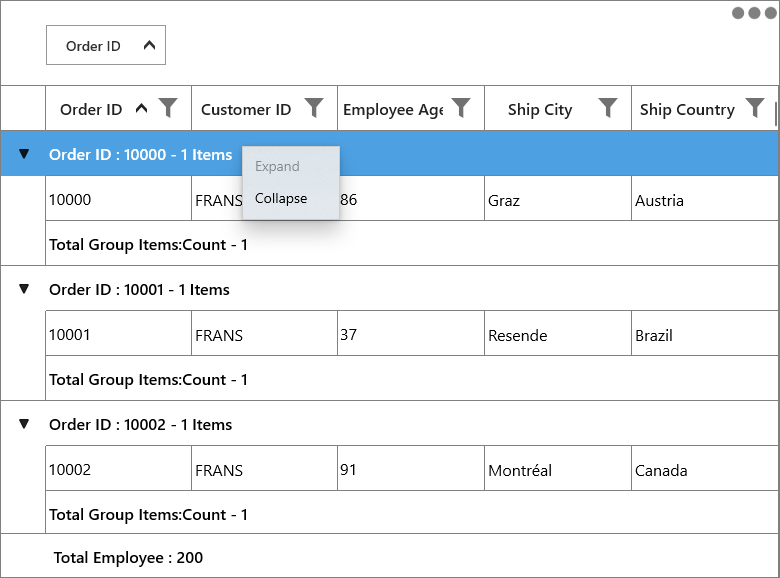Open filter for Ship Country column
The height and width of the screenshot is (578, 780).
755,107
